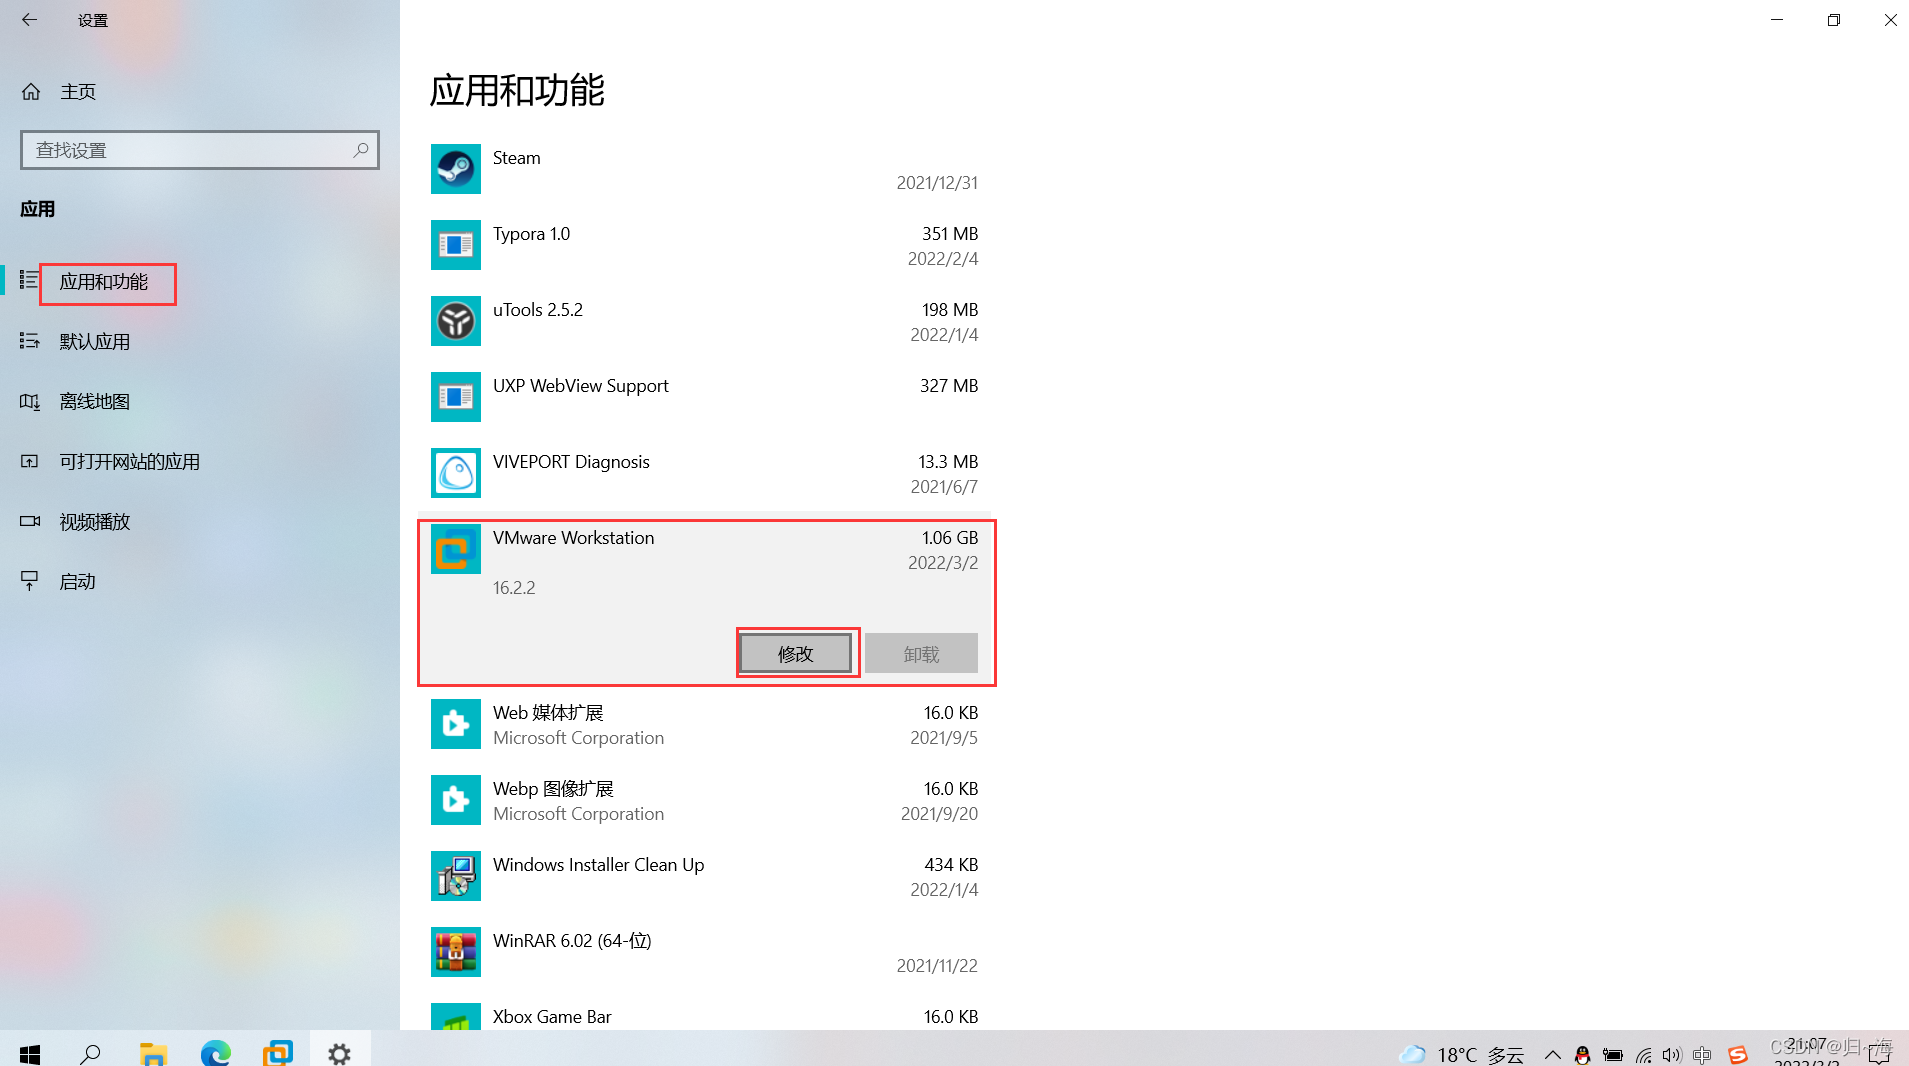
Task: Click the 默认应用 sidebar icon
Action: 30,342
